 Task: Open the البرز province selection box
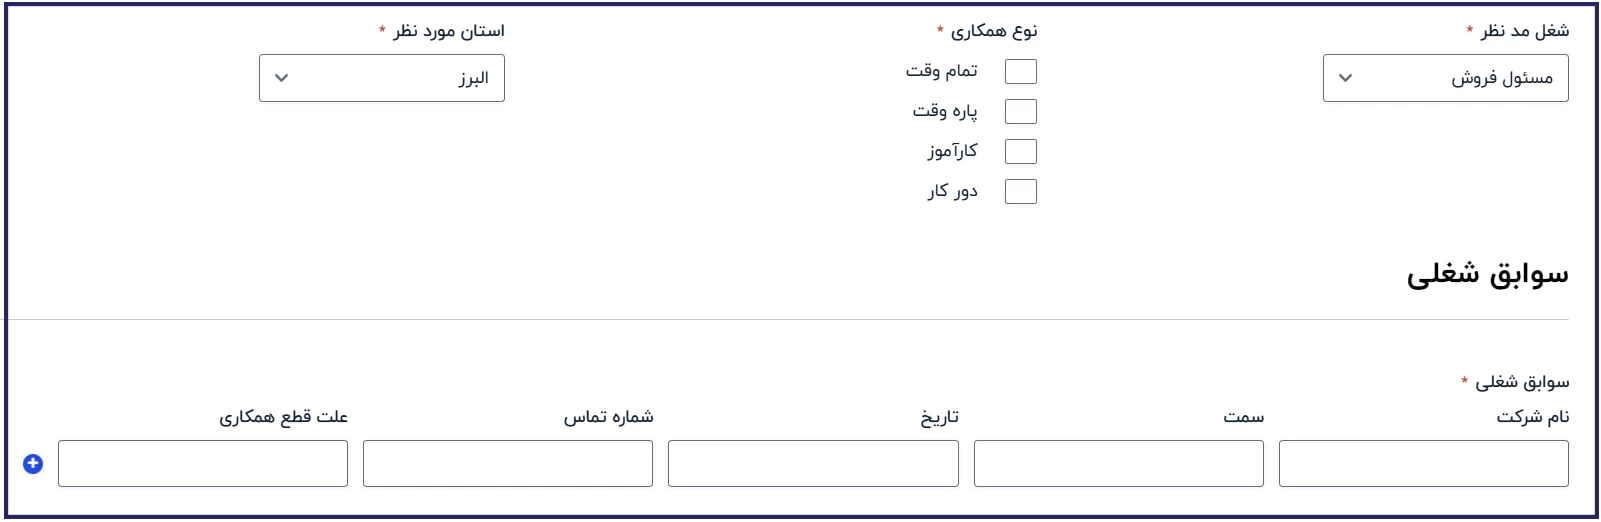tap(382, 78)
